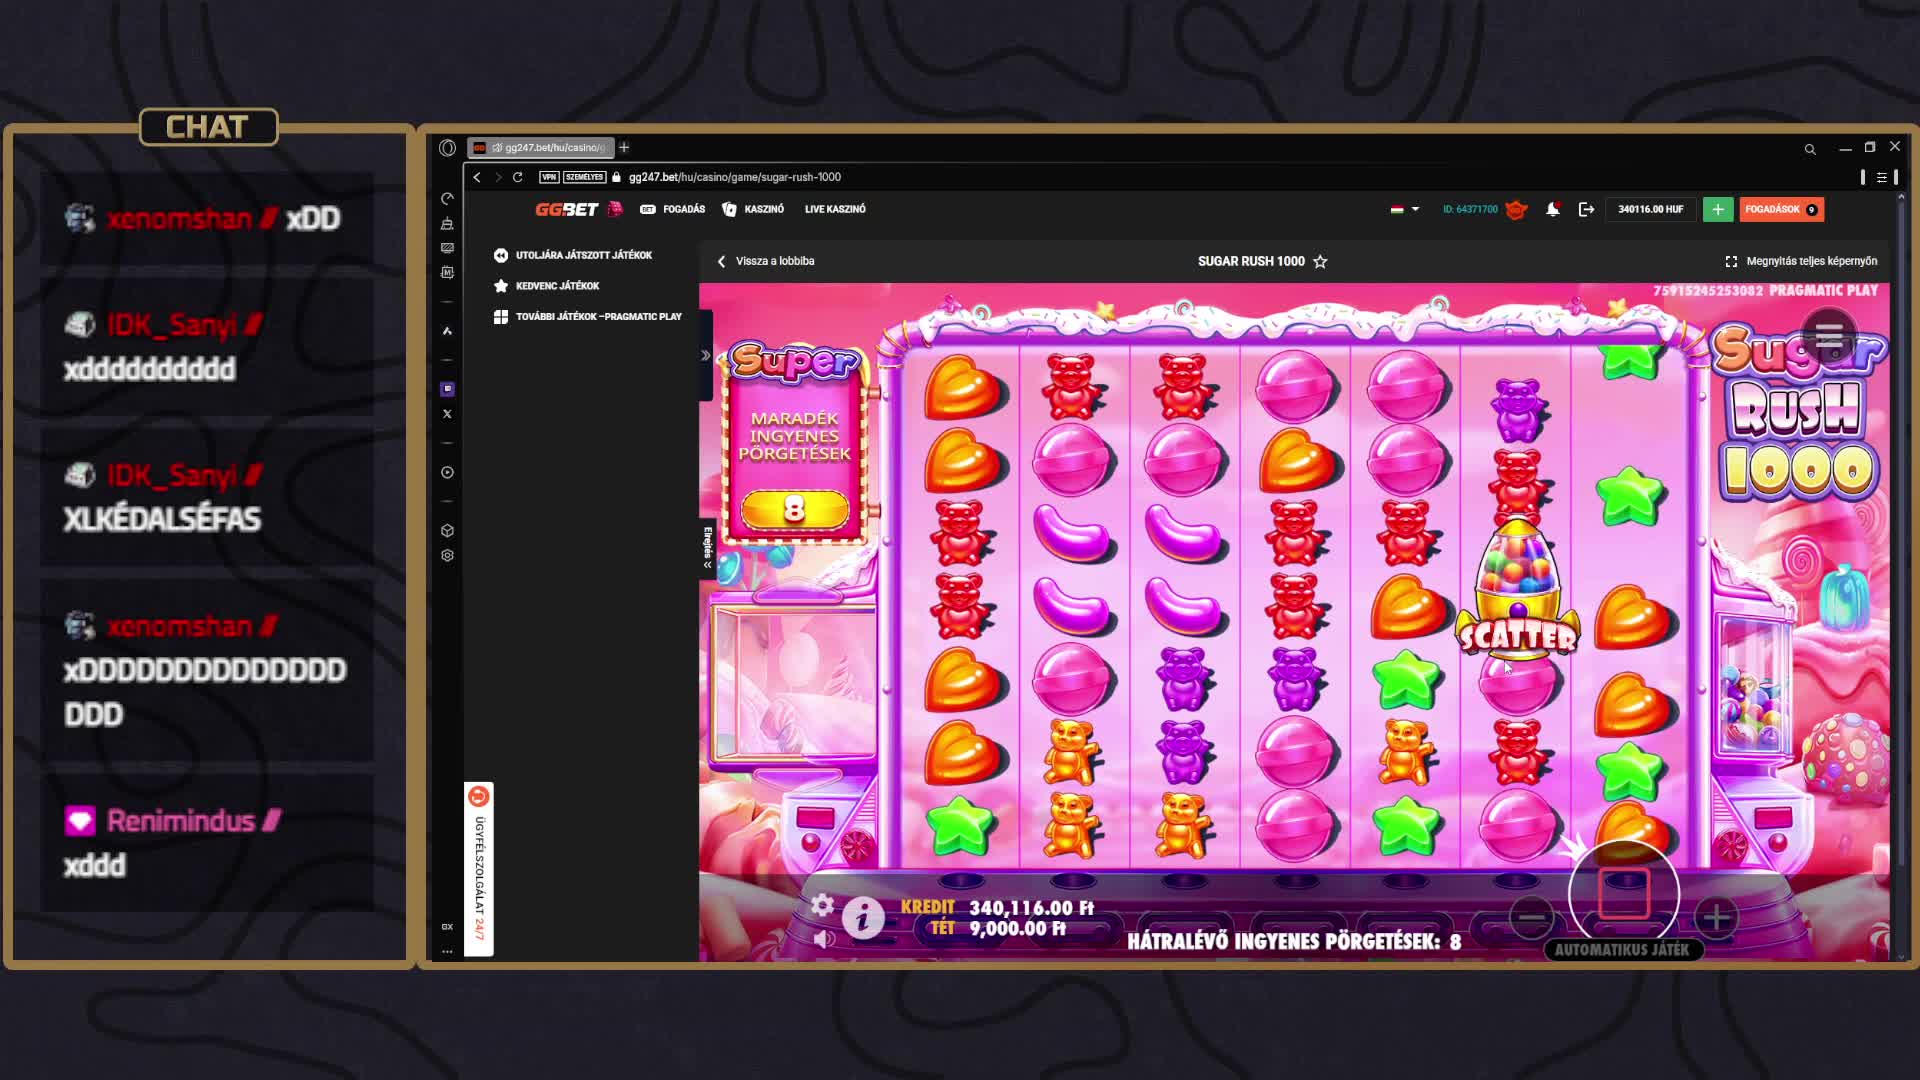1920x1080 pixels.
Task: Toggle the slot game sound speaker
Action: point(824,939)
